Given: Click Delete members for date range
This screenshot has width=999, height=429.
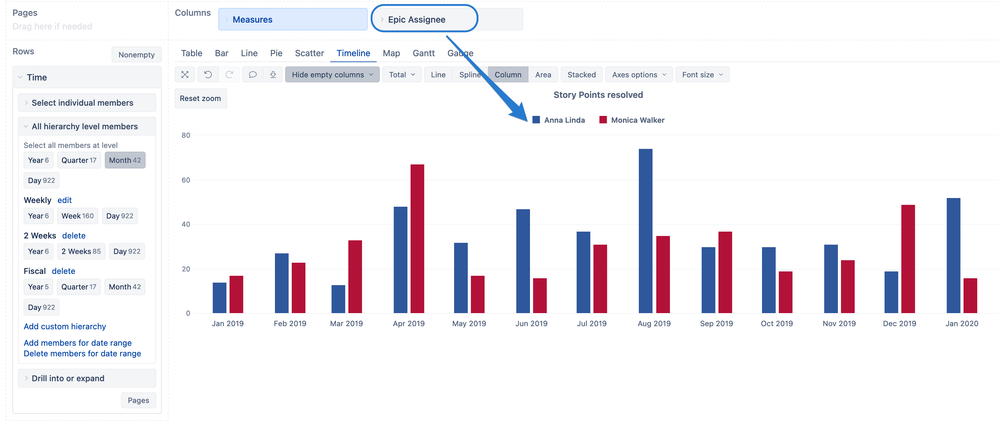Looking at the screenshot, I should (82, 354).
